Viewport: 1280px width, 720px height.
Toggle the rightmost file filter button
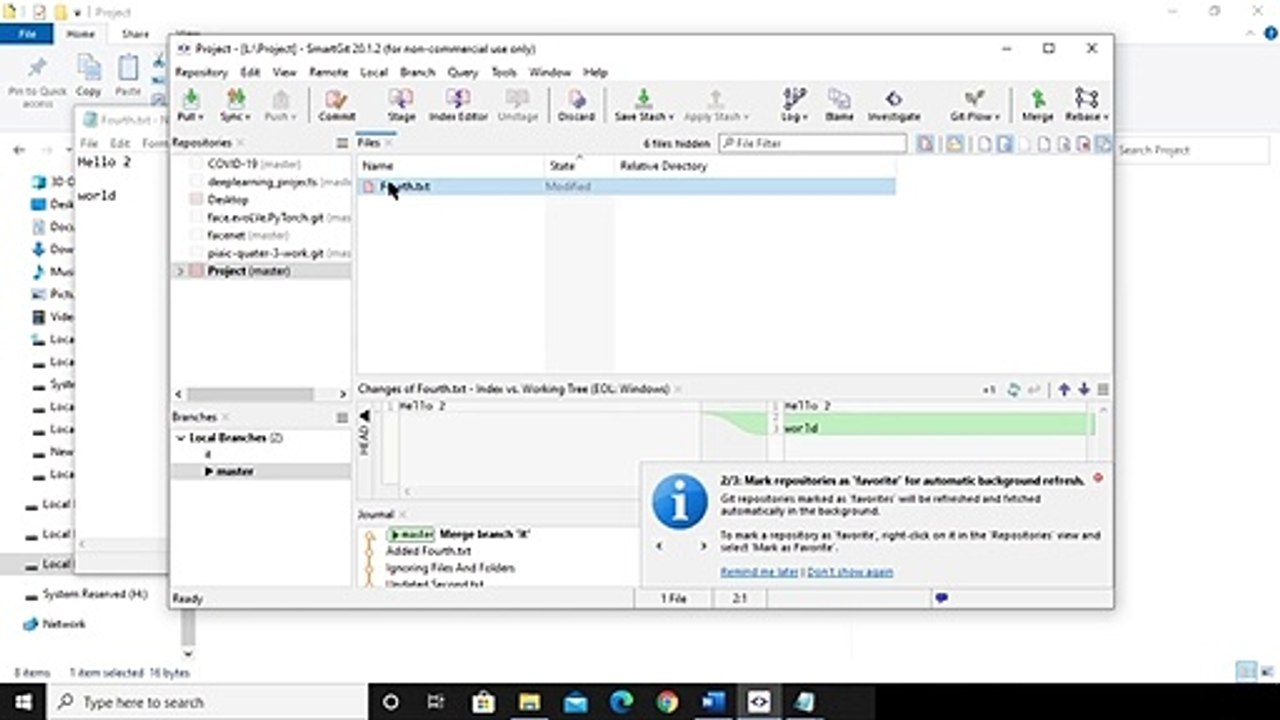click(1103, 144)
